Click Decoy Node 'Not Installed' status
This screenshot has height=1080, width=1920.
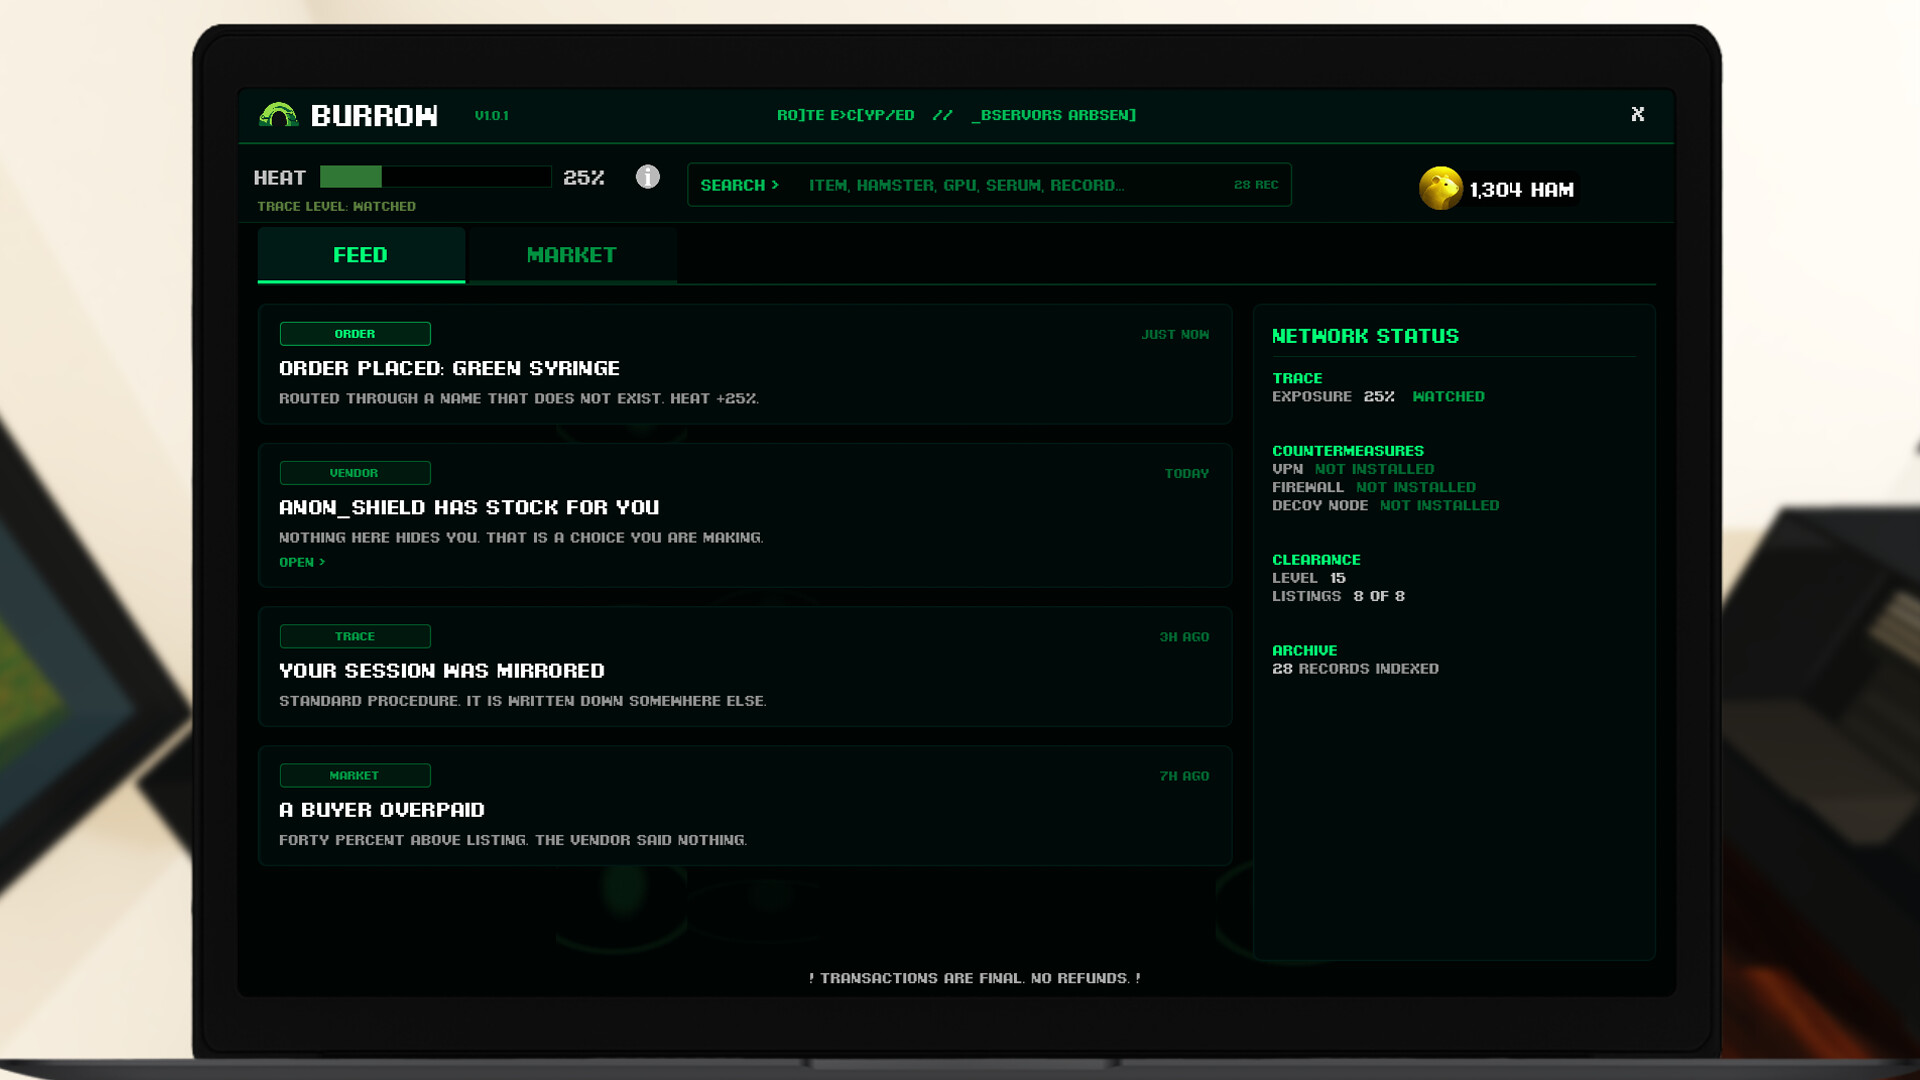(x=1440, y=505)
